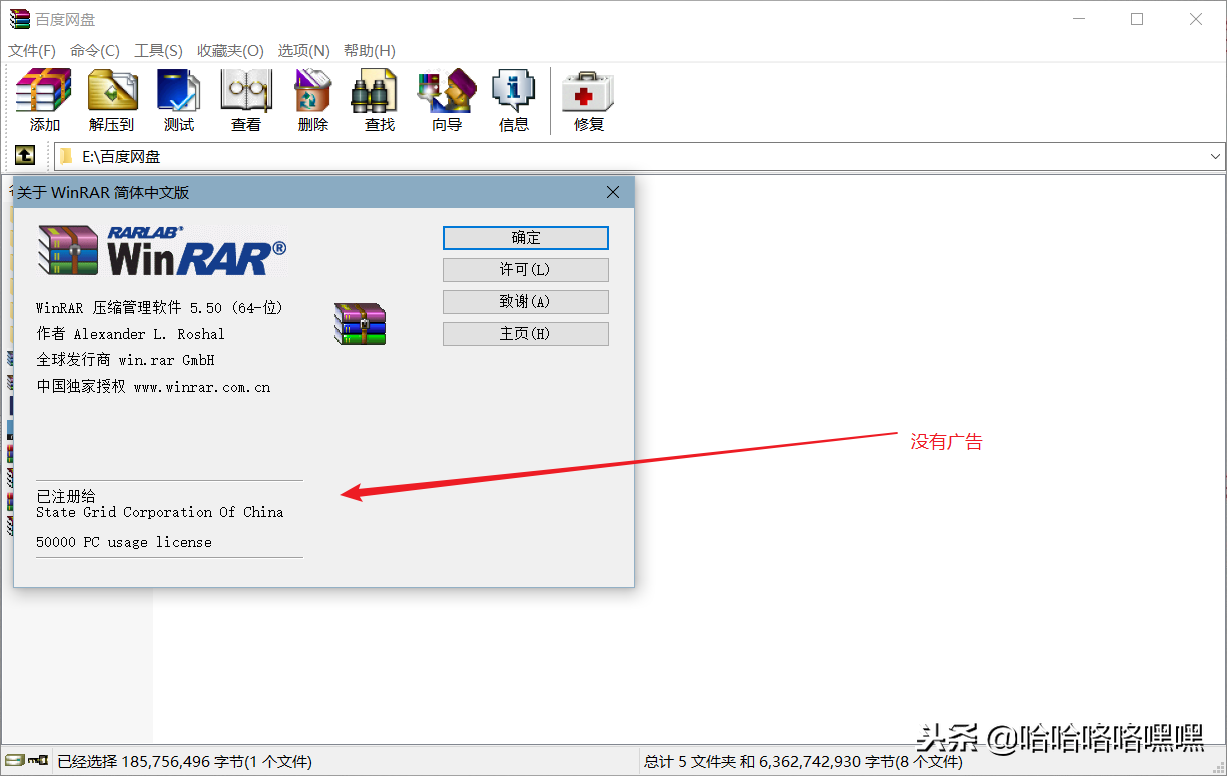
Task: Open the Tools (工具) menu
Action: click(x=158, y=50)
